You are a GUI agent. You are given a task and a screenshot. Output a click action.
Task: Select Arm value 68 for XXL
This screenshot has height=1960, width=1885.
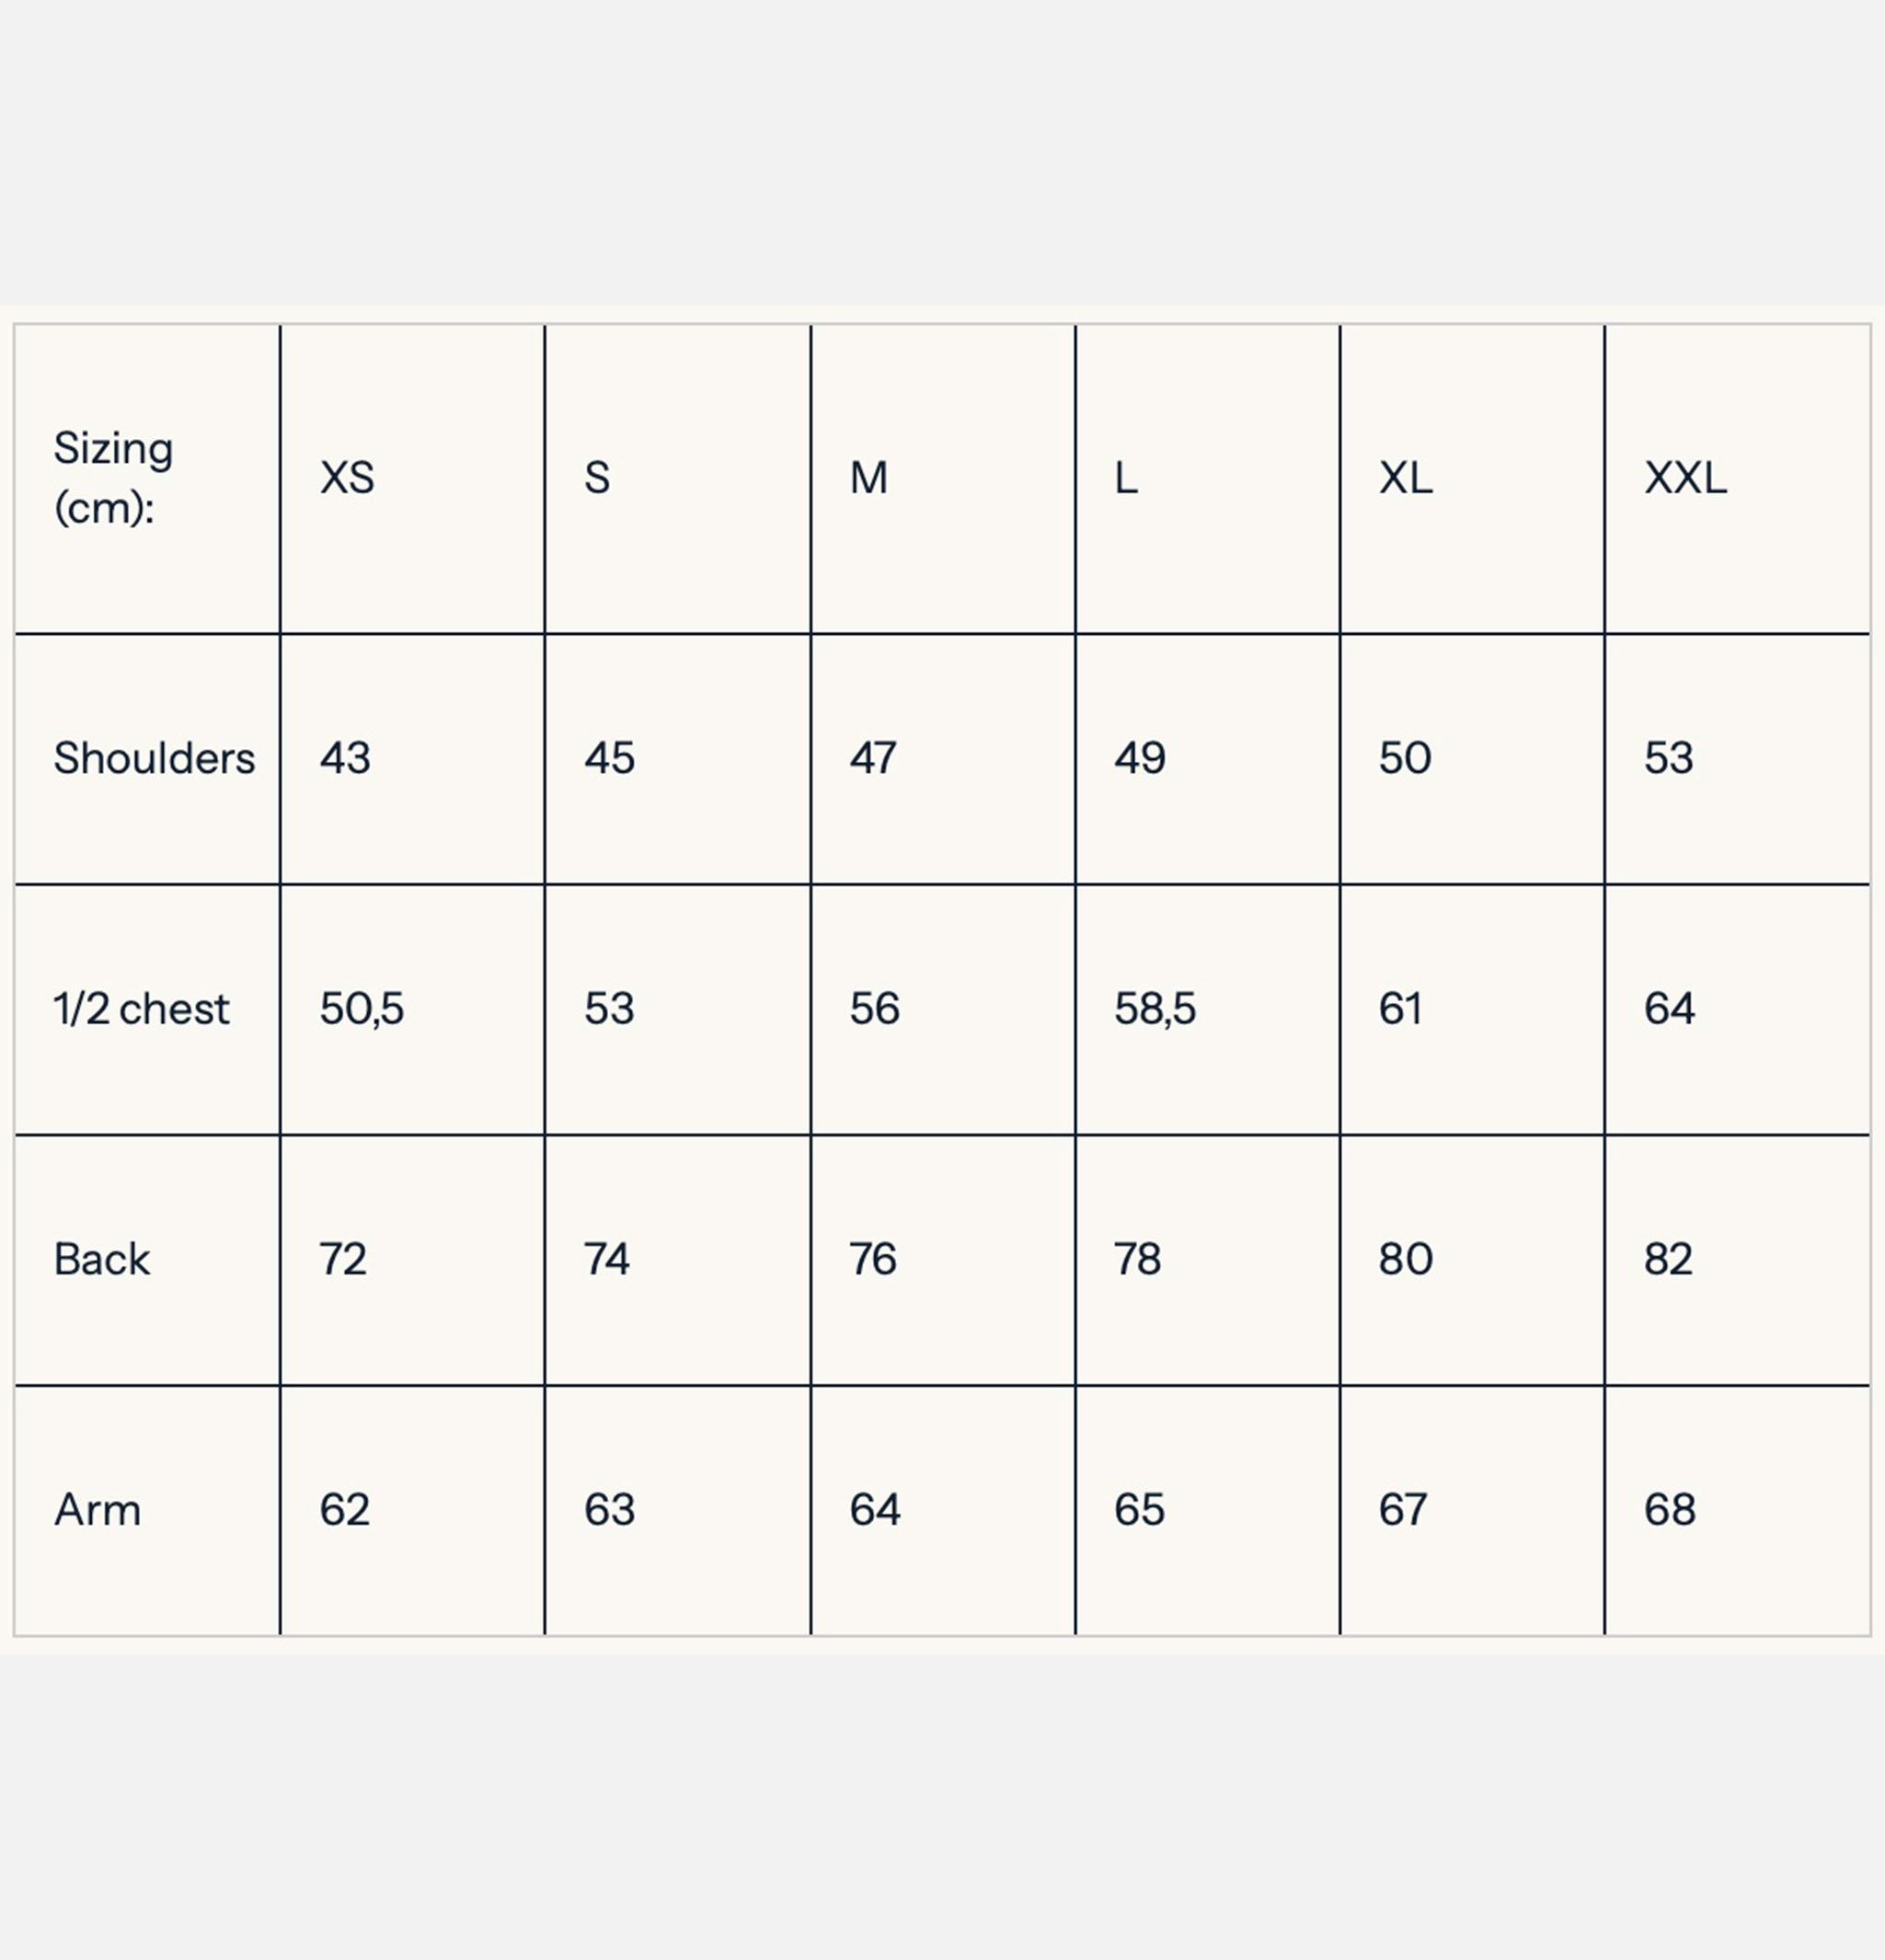coord(1670,1510)
